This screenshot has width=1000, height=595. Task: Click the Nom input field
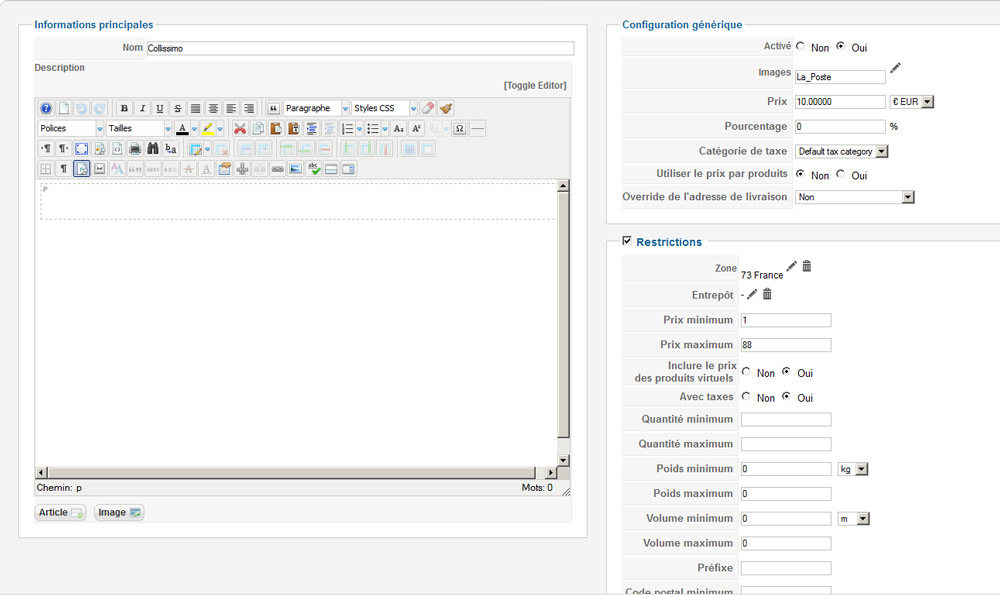tap(360, 48)
